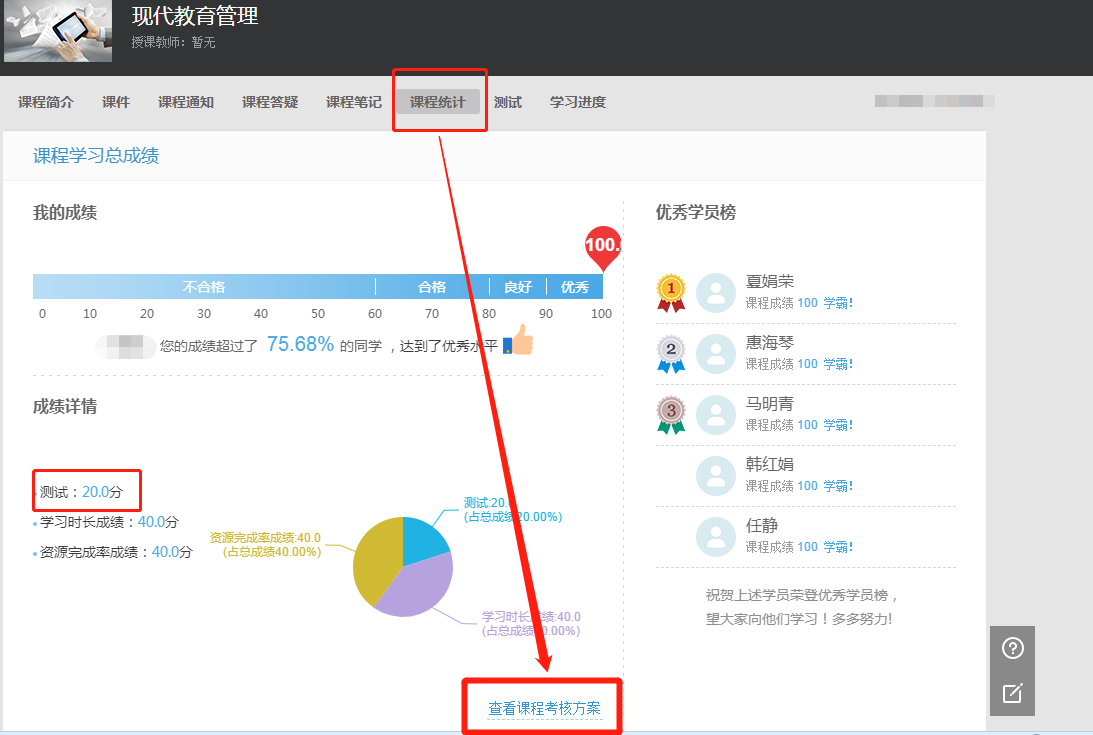Open the 课程笔记 tab
This screenshot has height=735, width=1093.
(354, 102)
